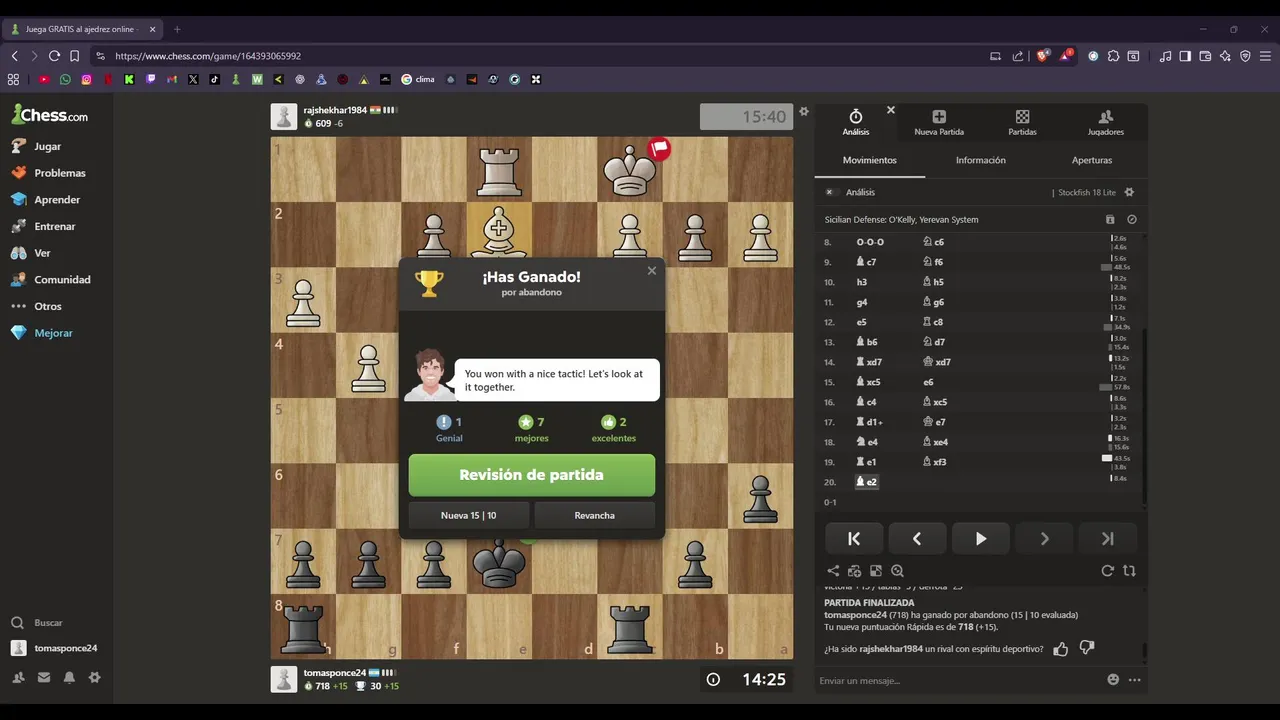1280x720 pixels.
Task: Open the Otros menu
Action: (37, 306)
